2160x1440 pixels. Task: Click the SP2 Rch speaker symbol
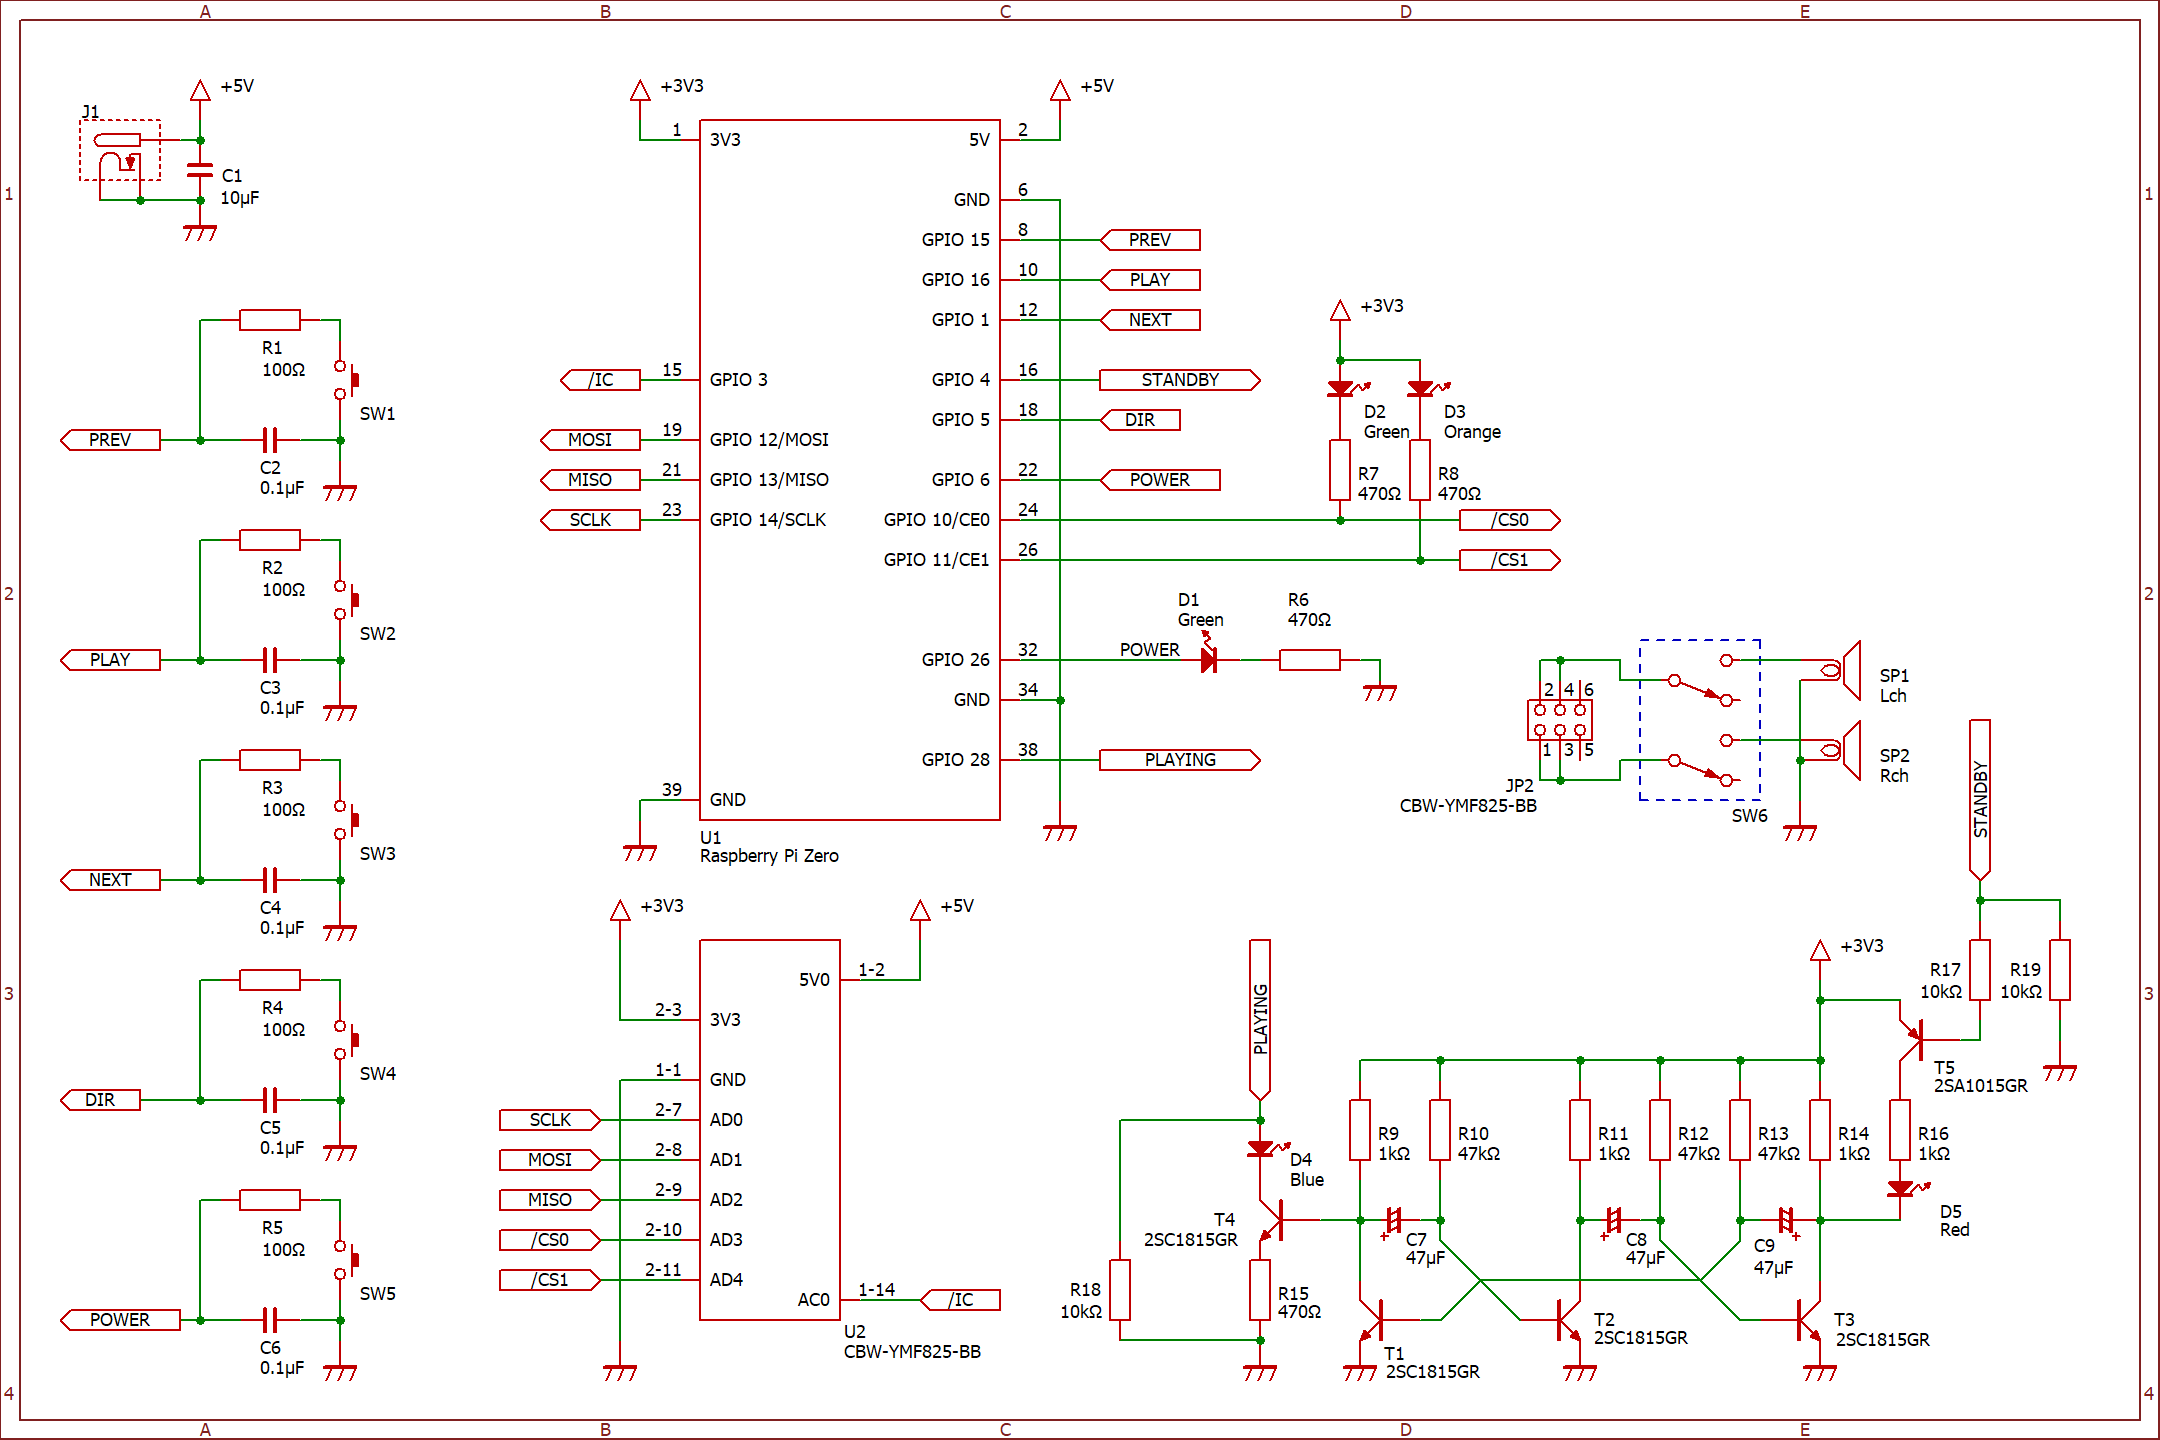point(1840,750)
